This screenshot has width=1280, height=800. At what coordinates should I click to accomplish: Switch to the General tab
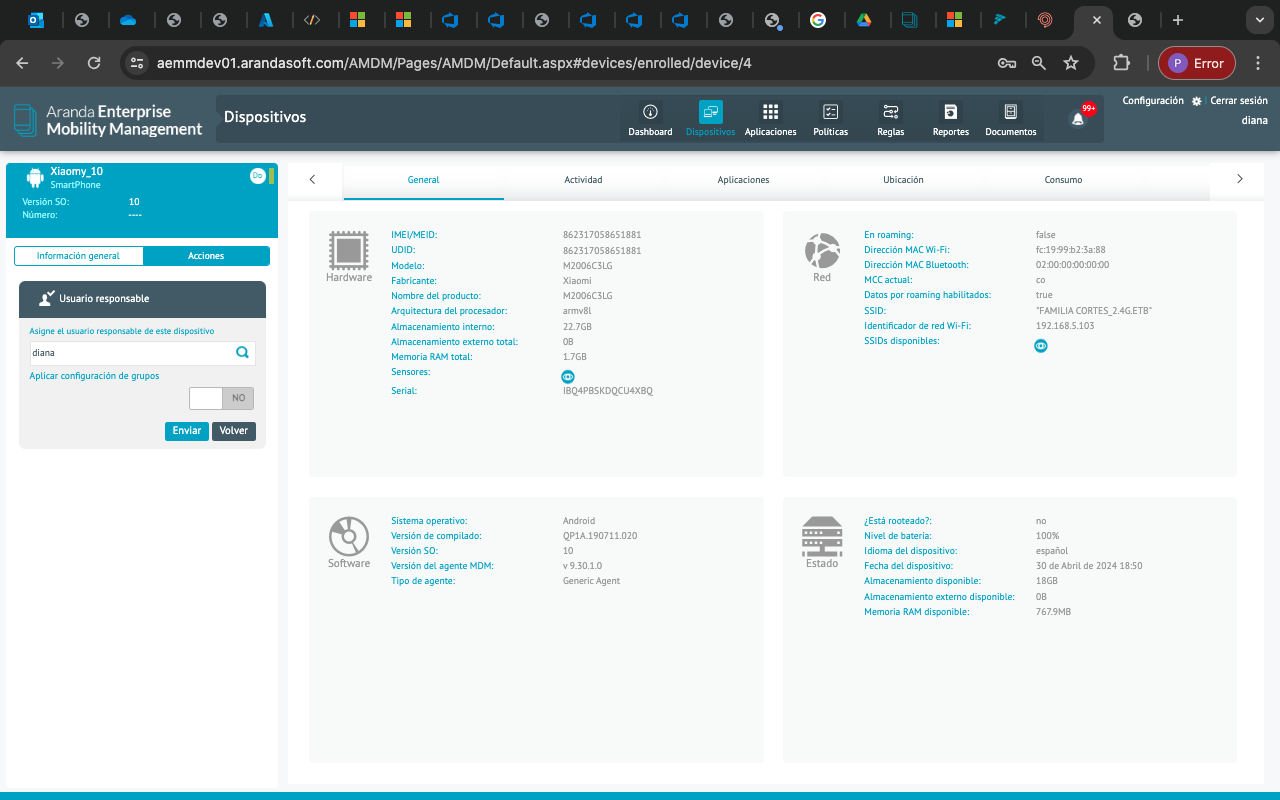[x=423, y=180]
